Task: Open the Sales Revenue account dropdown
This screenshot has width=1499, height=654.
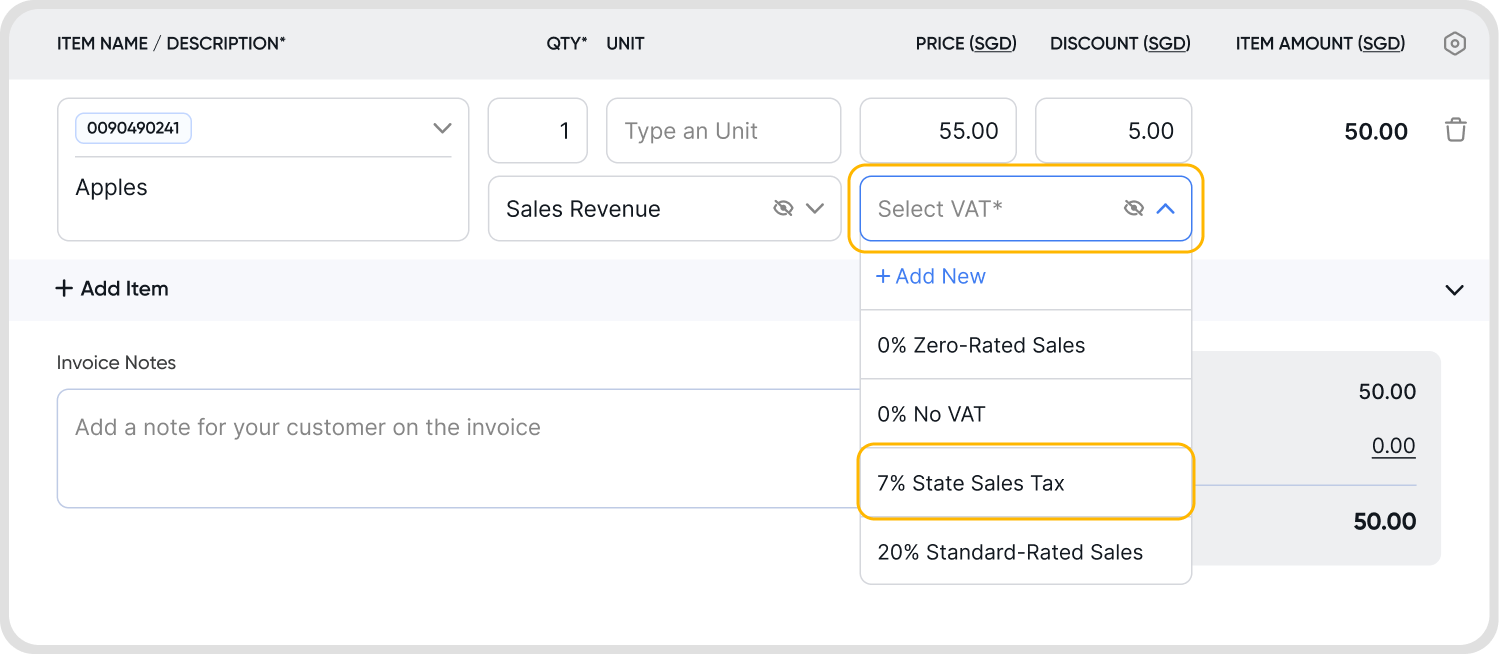Action: (815, 208)
